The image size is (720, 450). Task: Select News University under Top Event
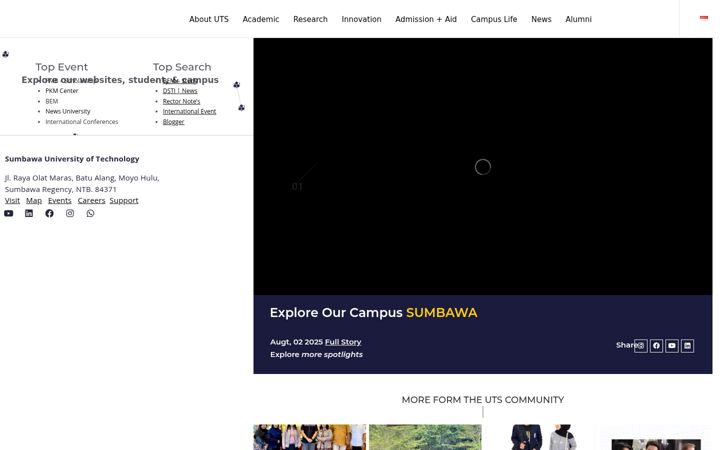[68, 112]
